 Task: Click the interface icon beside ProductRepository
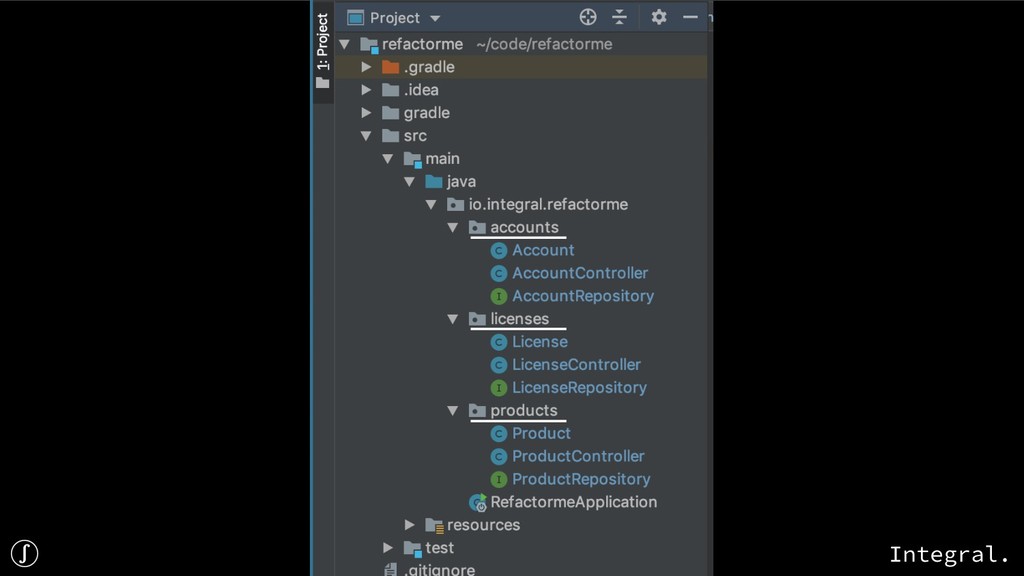499,479
